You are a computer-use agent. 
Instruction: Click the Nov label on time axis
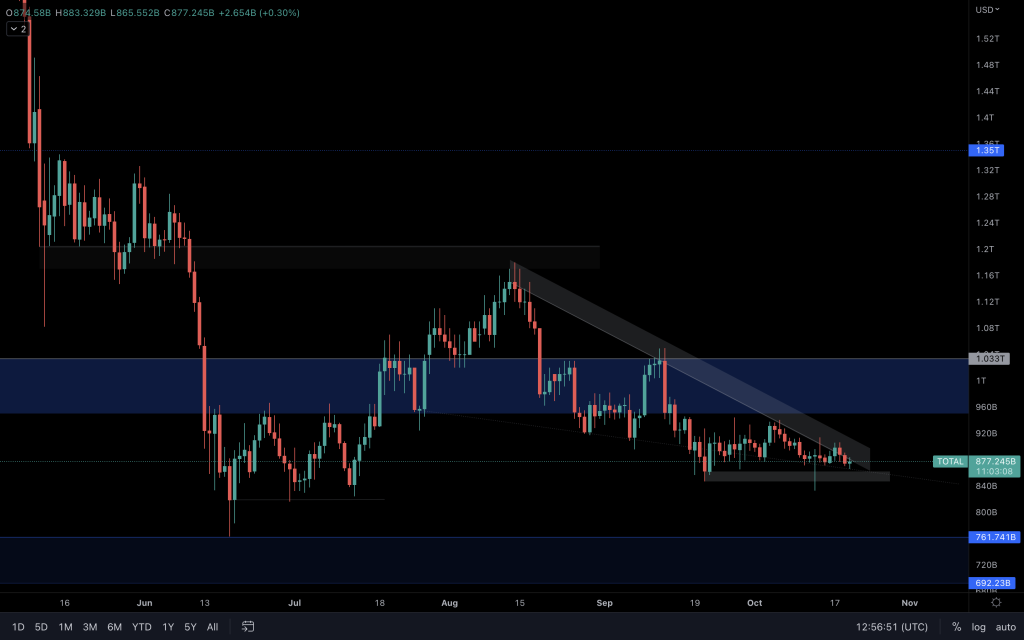click(910, 603)
